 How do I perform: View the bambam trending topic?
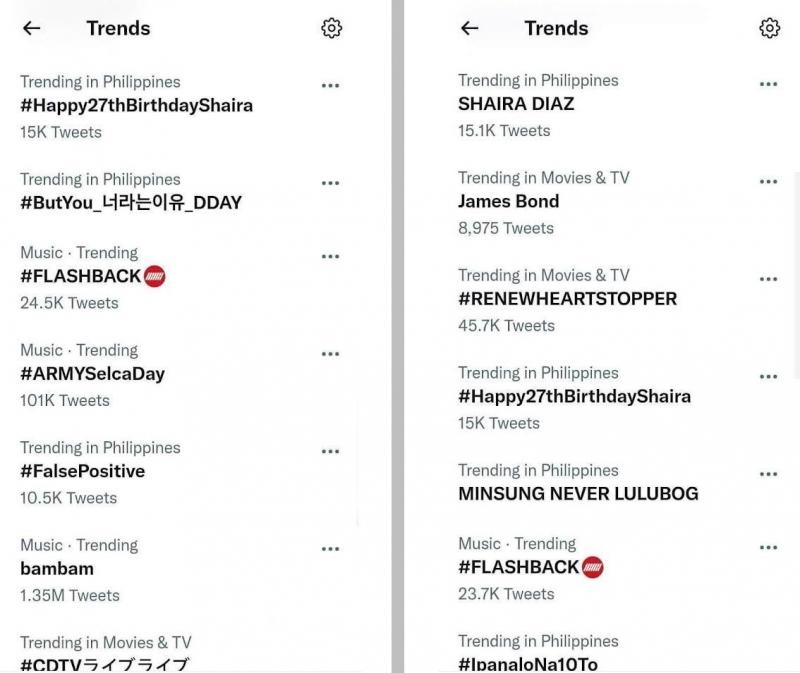tap(57, 569)
